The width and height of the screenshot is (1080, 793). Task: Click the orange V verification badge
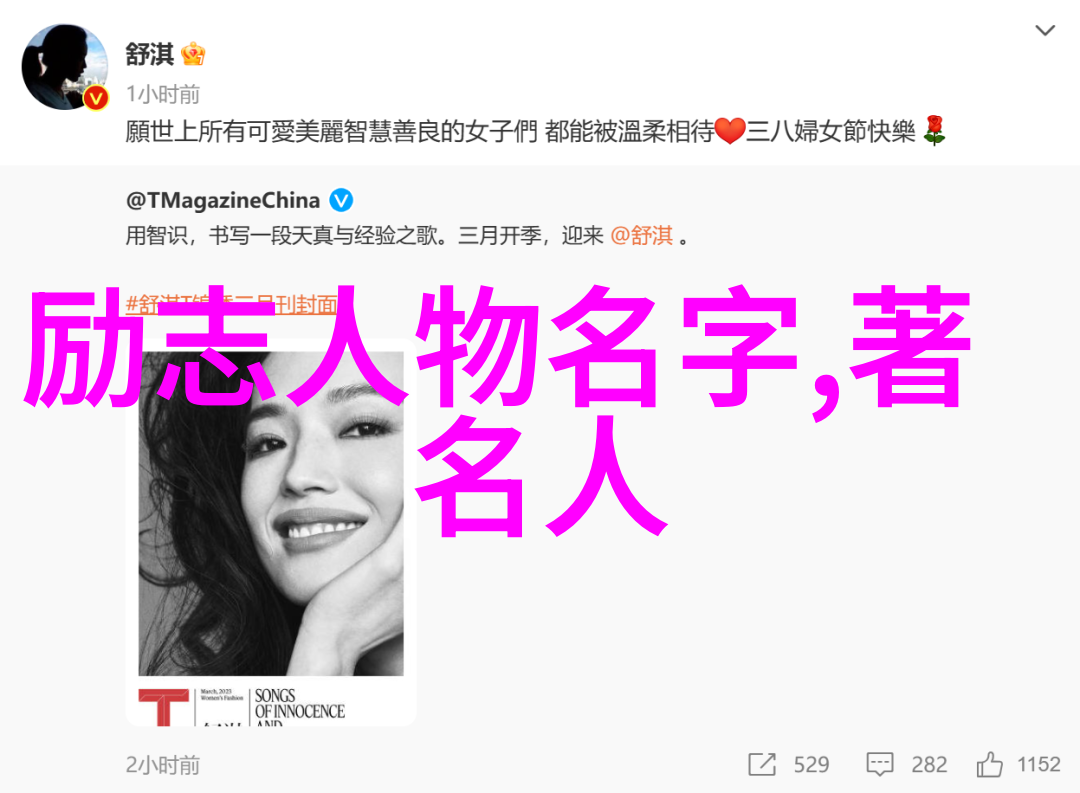96,98
